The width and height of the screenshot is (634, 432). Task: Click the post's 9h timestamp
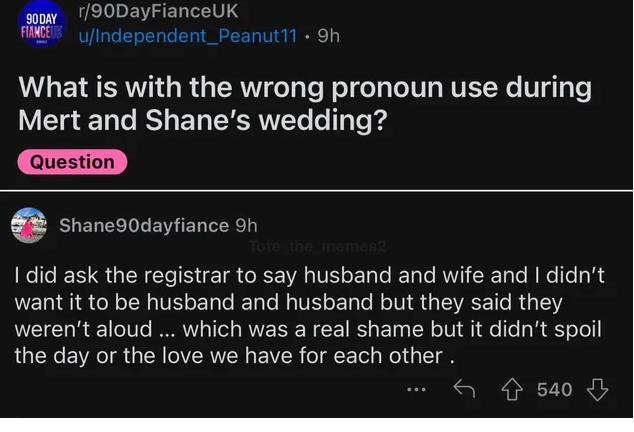(x=328, y=36)
